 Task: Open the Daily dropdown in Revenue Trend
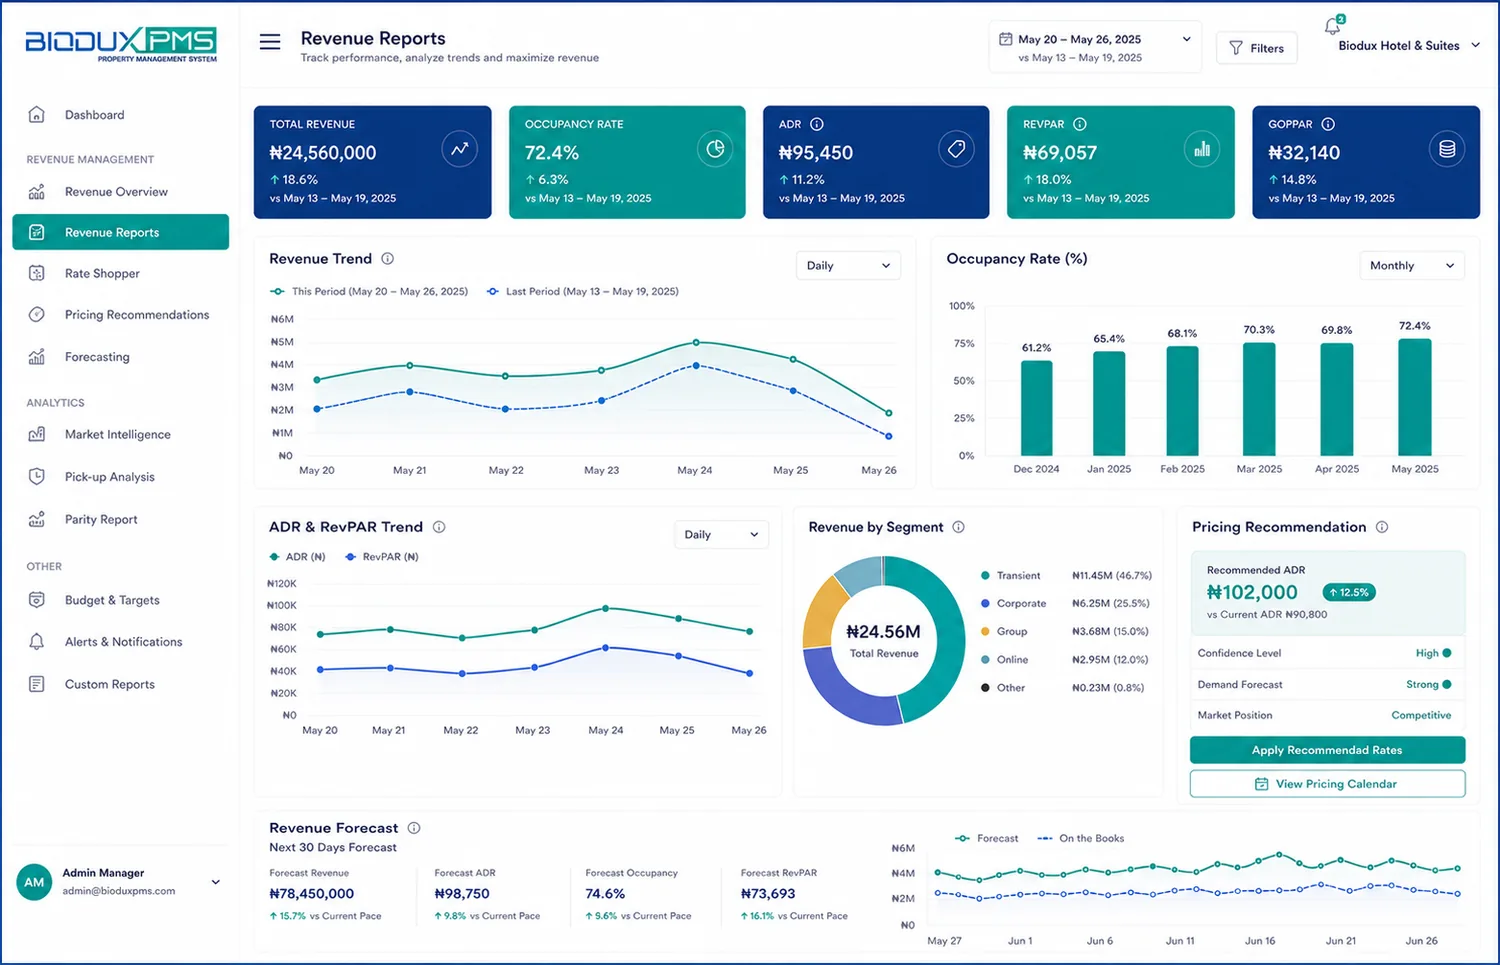pos(848,266)
